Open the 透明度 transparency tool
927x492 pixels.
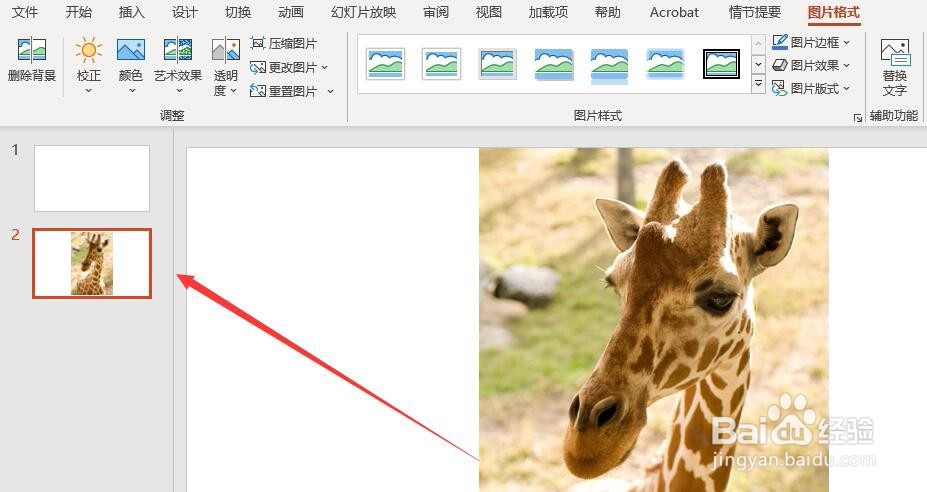click(225, 67)
